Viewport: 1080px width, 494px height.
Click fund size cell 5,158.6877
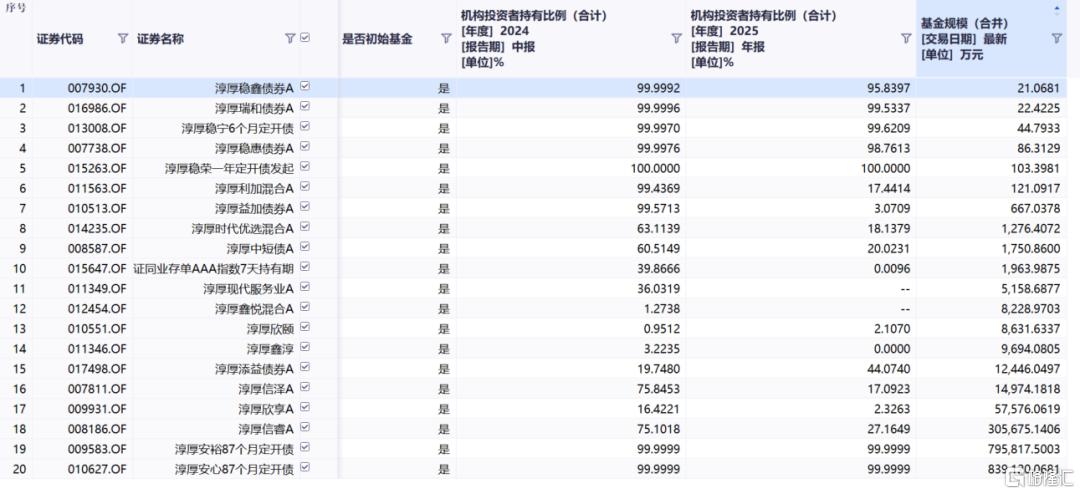coord(1032,289)
